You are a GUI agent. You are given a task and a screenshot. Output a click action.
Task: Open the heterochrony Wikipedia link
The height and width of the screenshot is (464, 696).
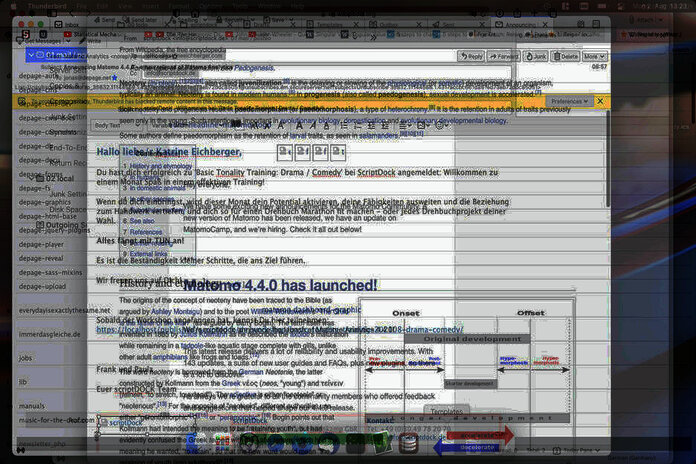(407, 109)
